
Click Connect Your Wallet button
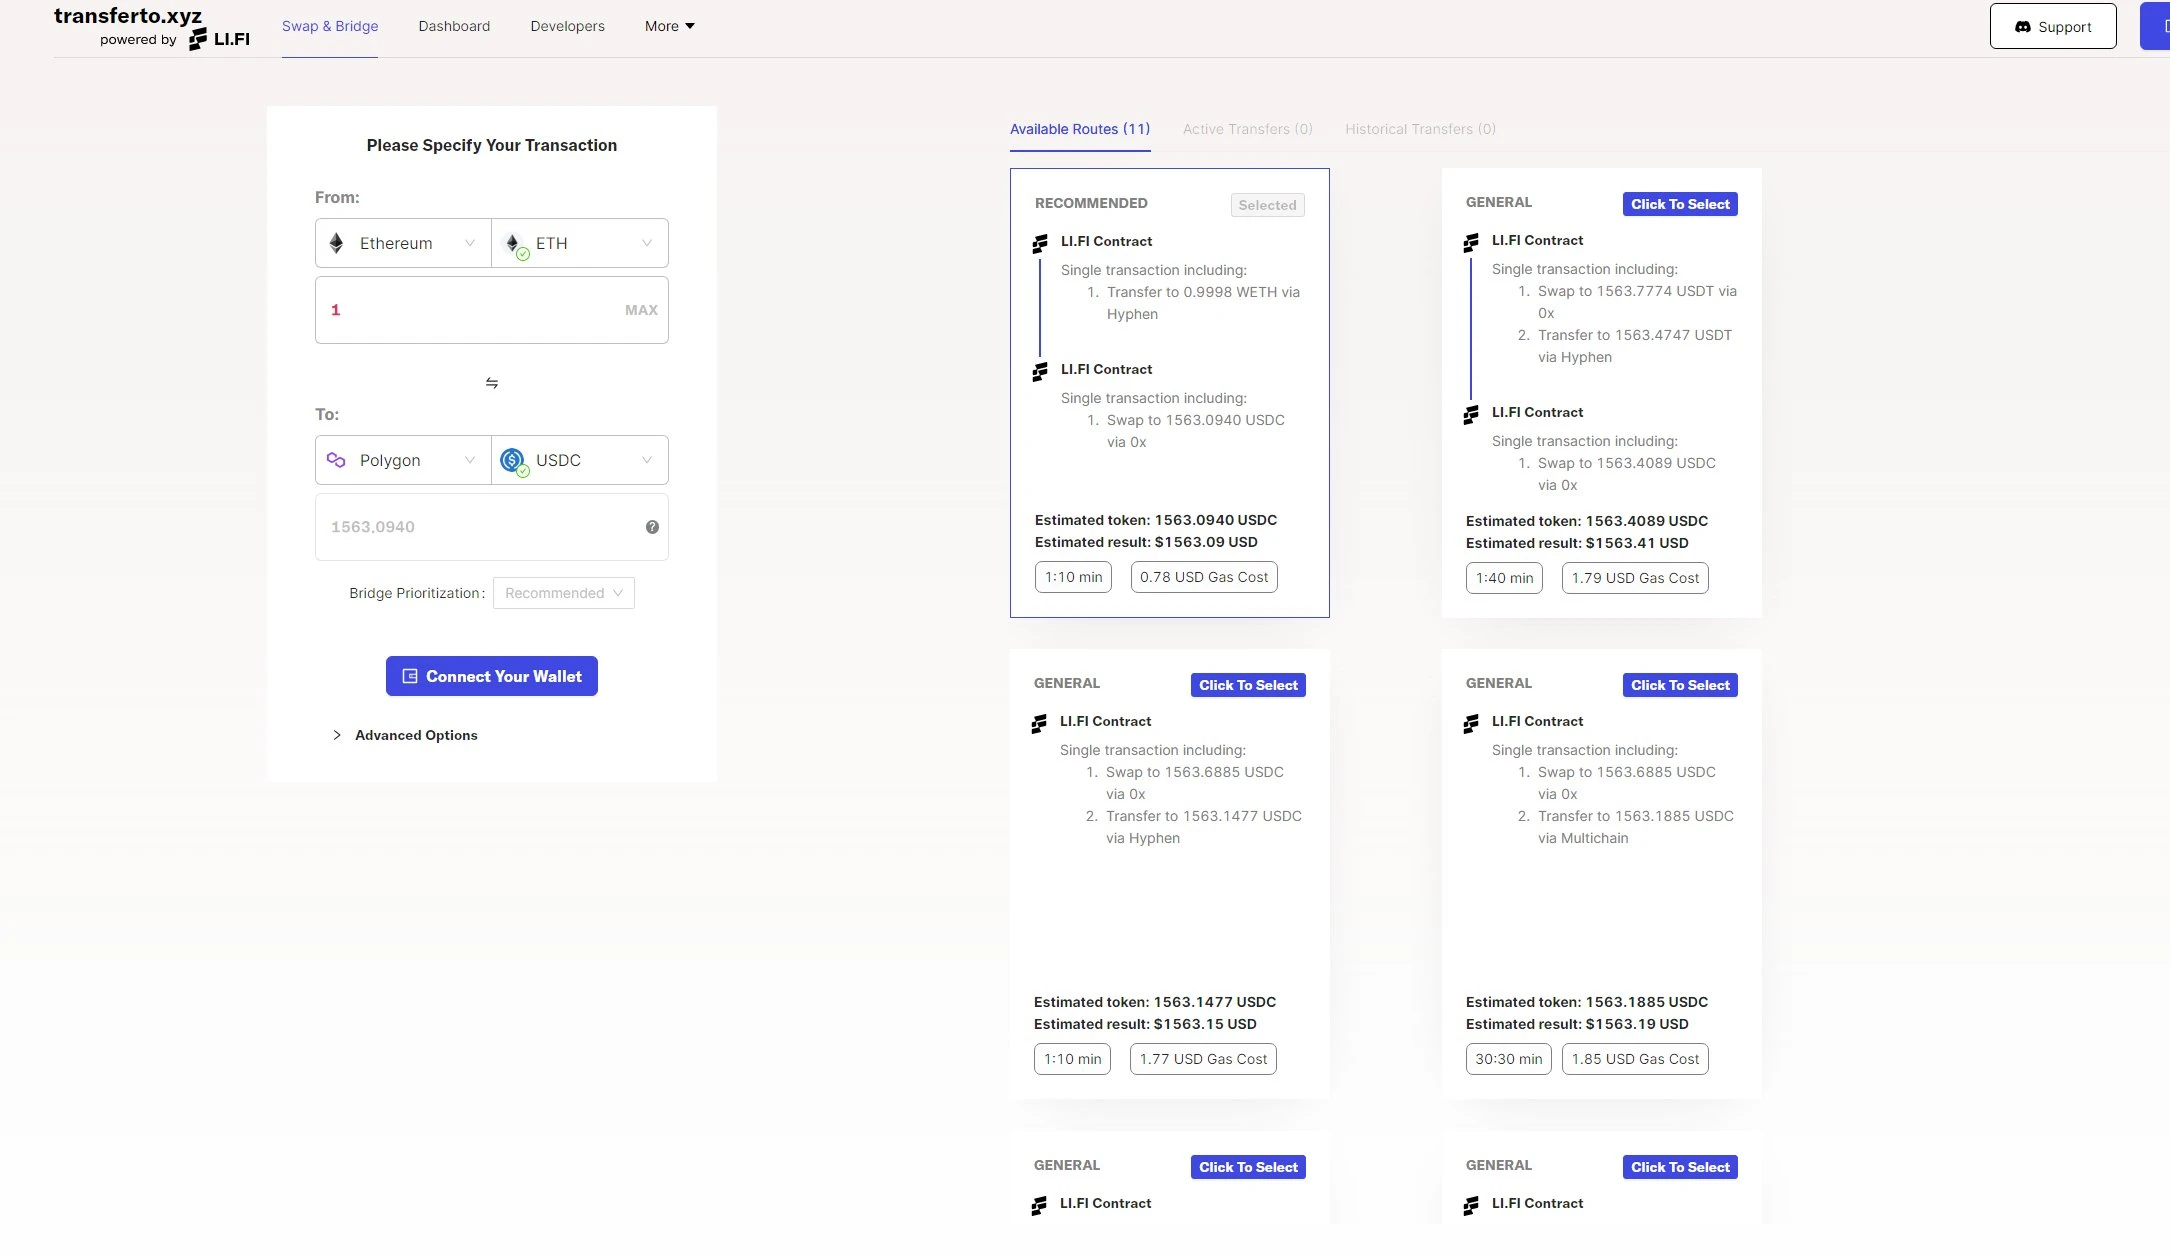coord(491,675)
